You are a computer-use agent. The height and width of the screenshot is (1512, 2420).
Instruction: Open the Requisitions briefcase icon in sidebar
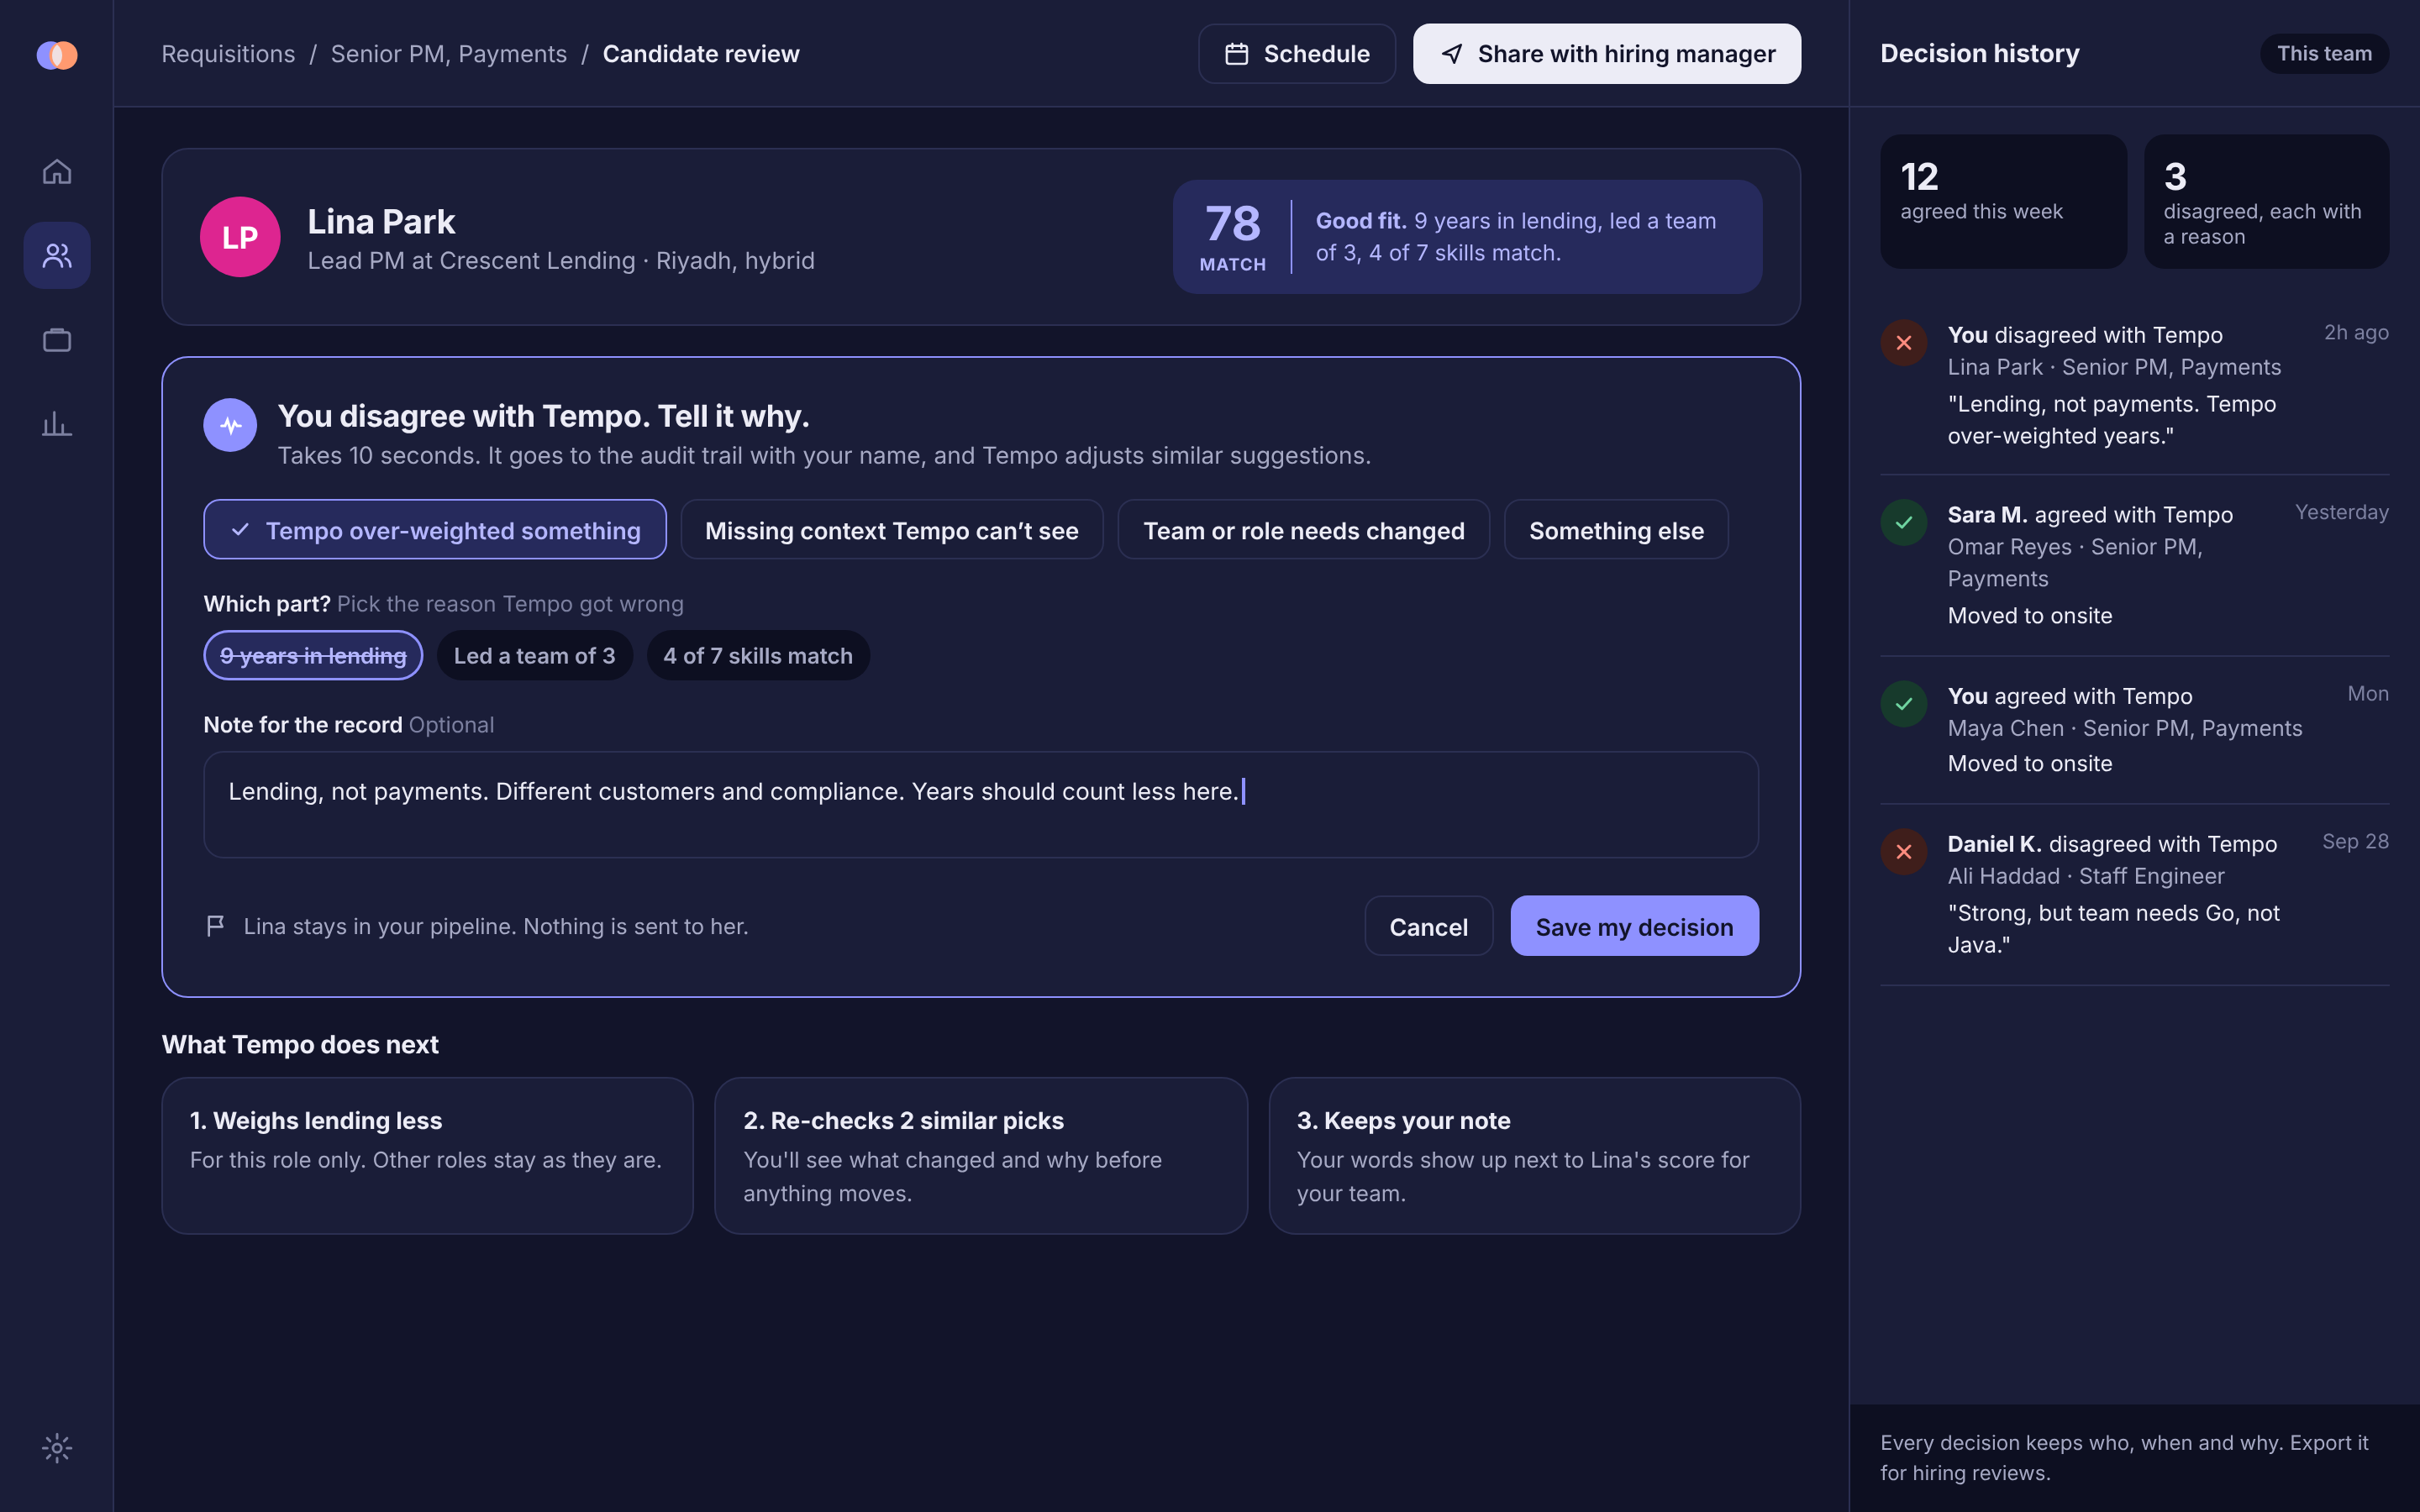[57, 340]
